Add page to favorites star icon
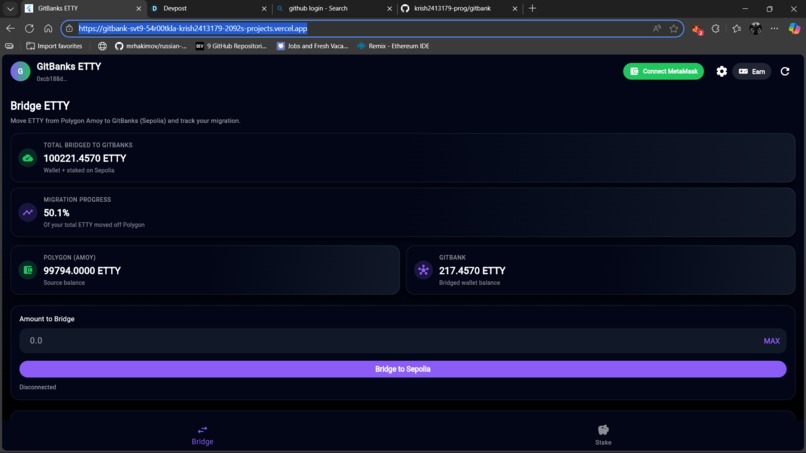This screenshot has height=453, width=806. 674,29
